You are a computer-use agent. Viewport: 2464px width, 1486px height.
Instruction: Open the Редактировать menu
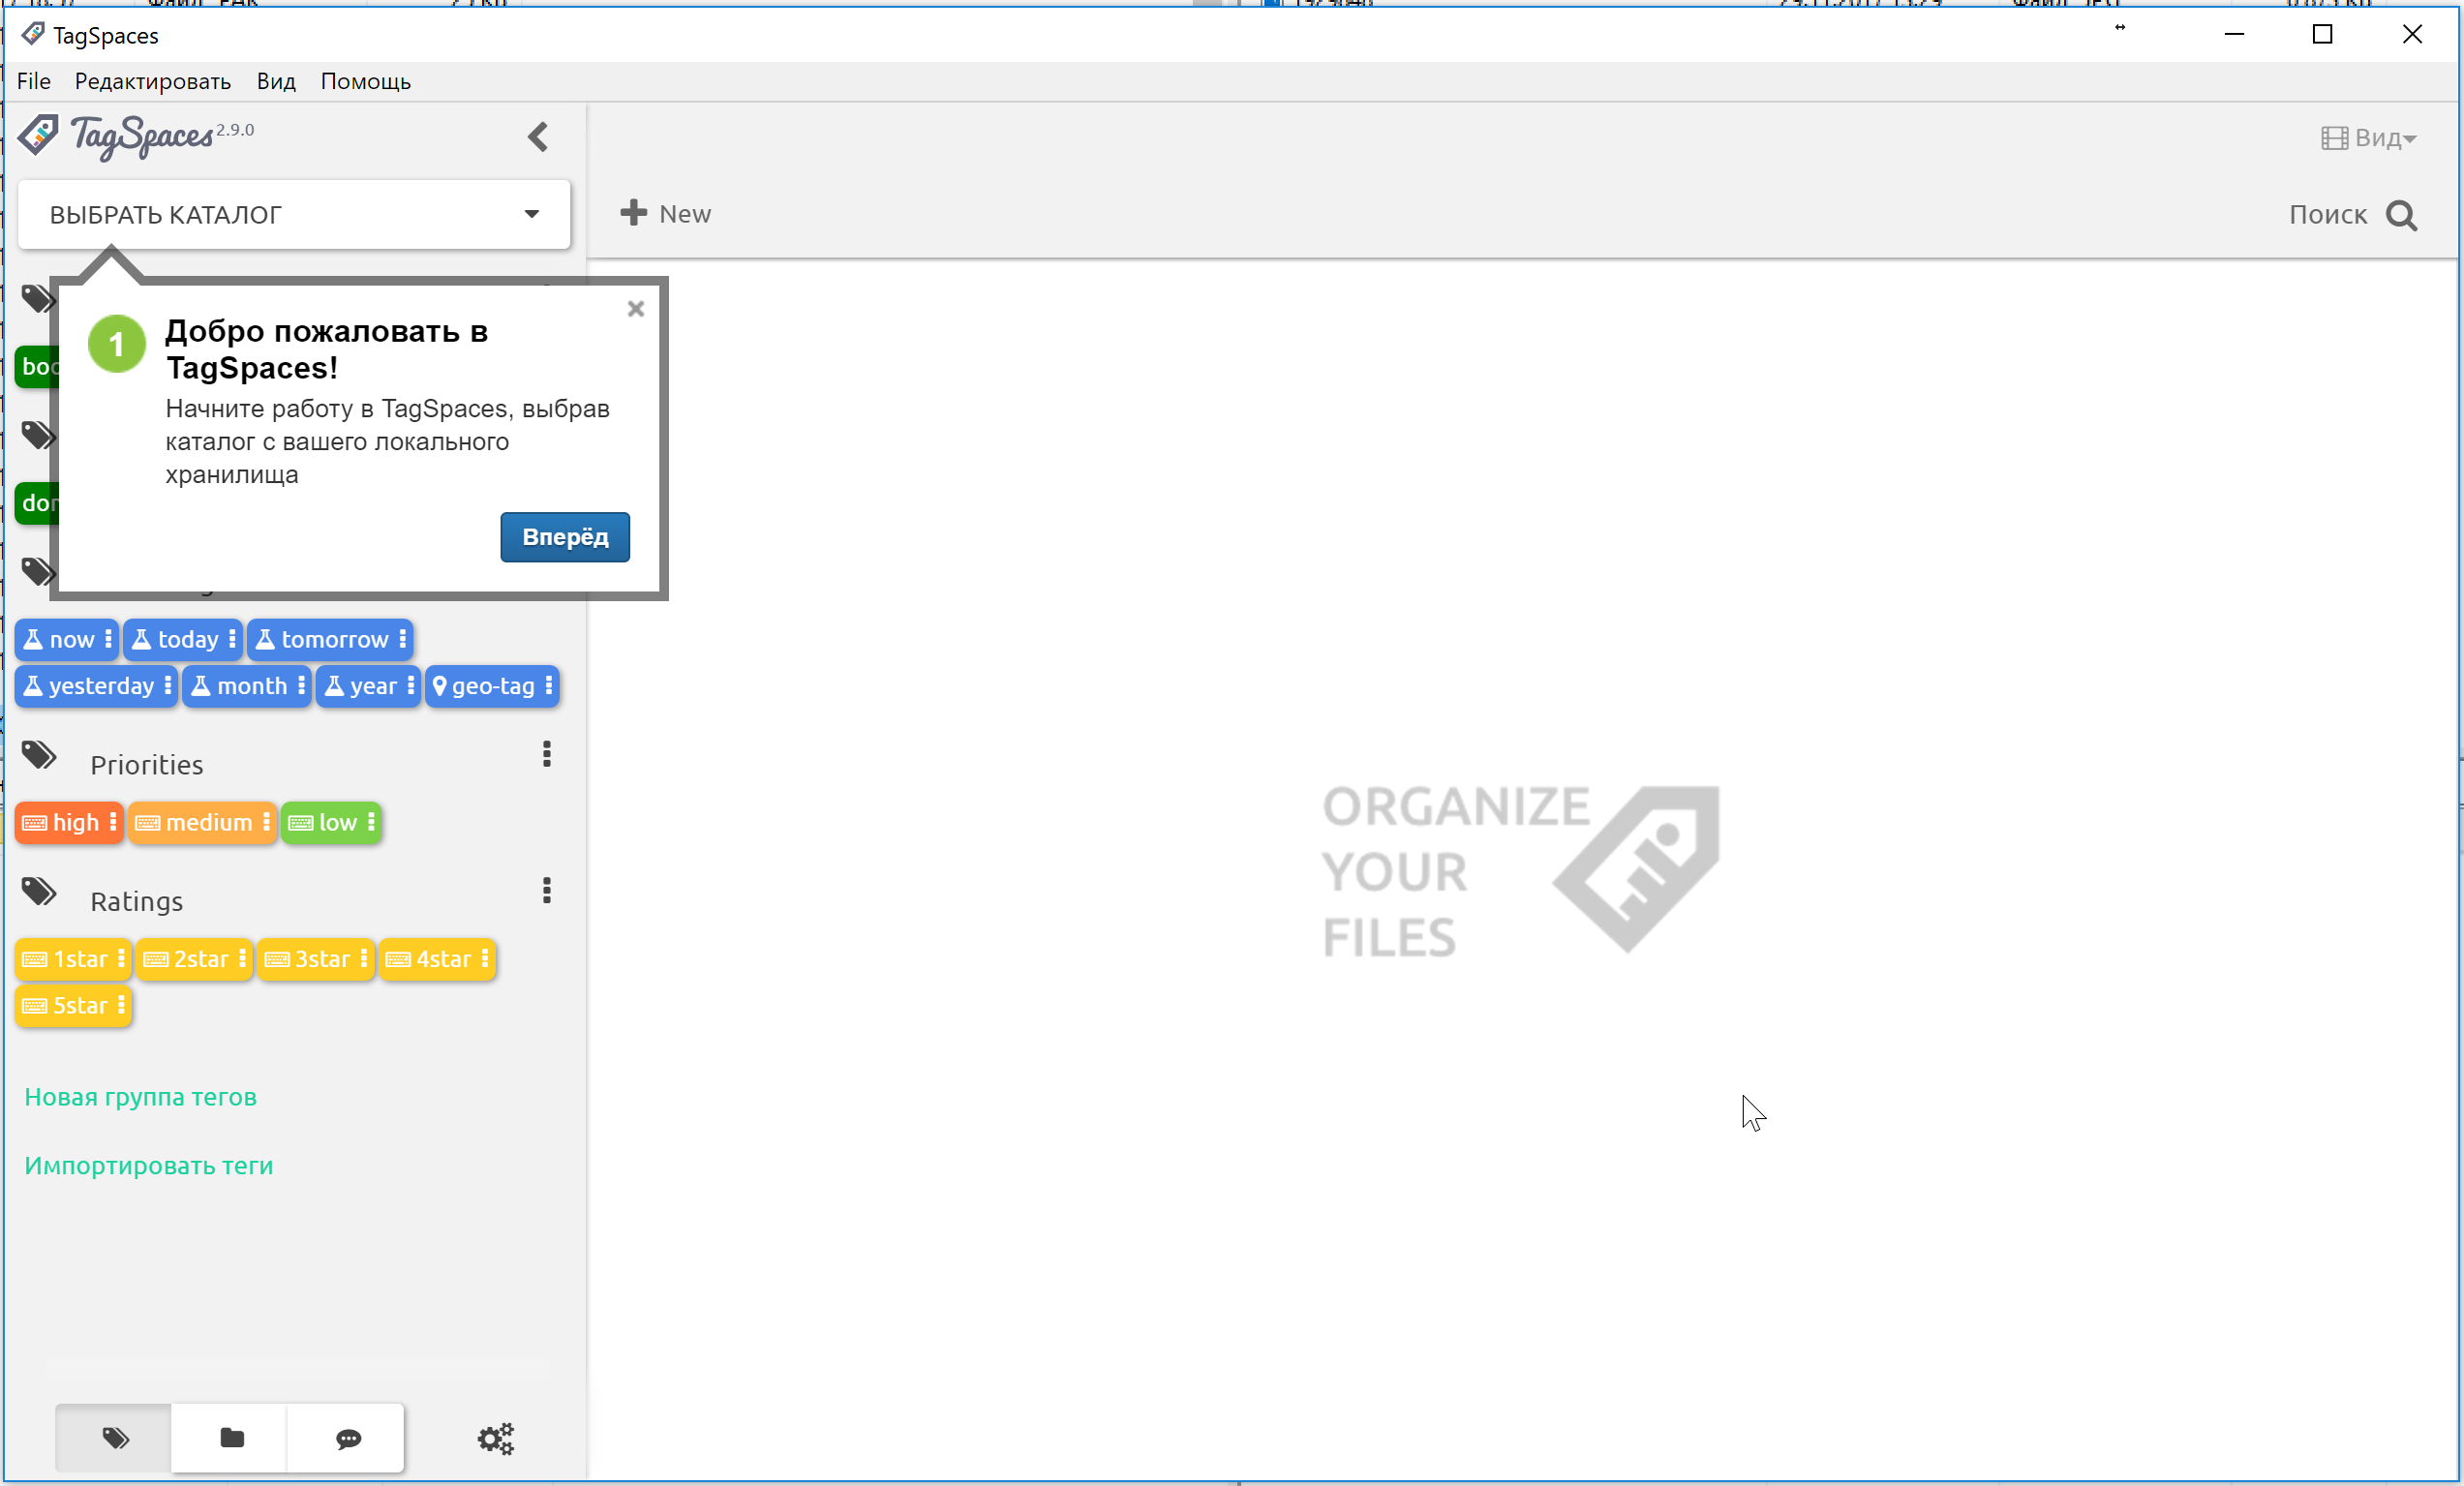point(153,81)
